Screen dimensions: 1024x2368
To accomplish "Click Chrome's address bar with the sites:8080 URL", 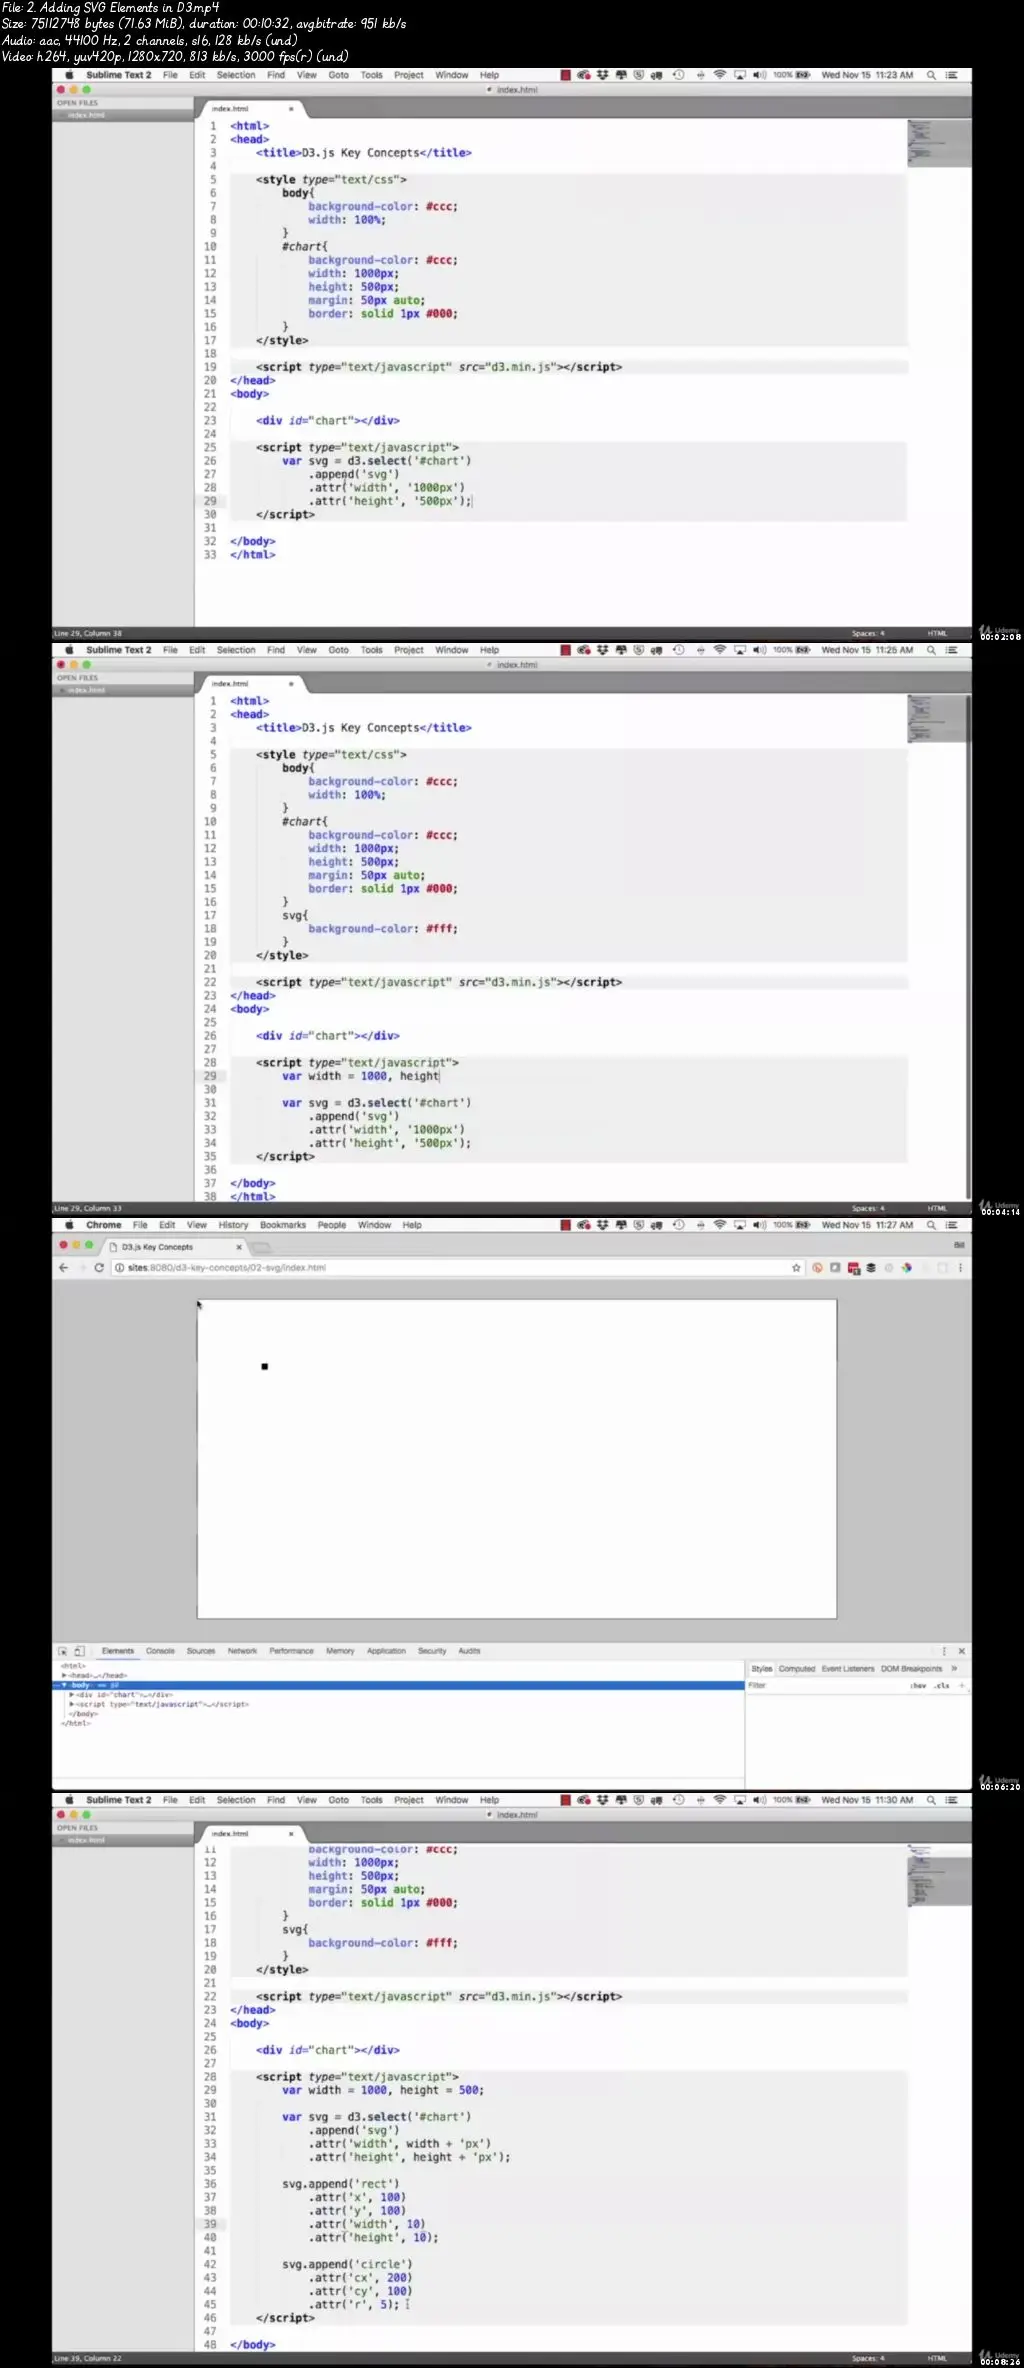I will [x=450, y=1267].
